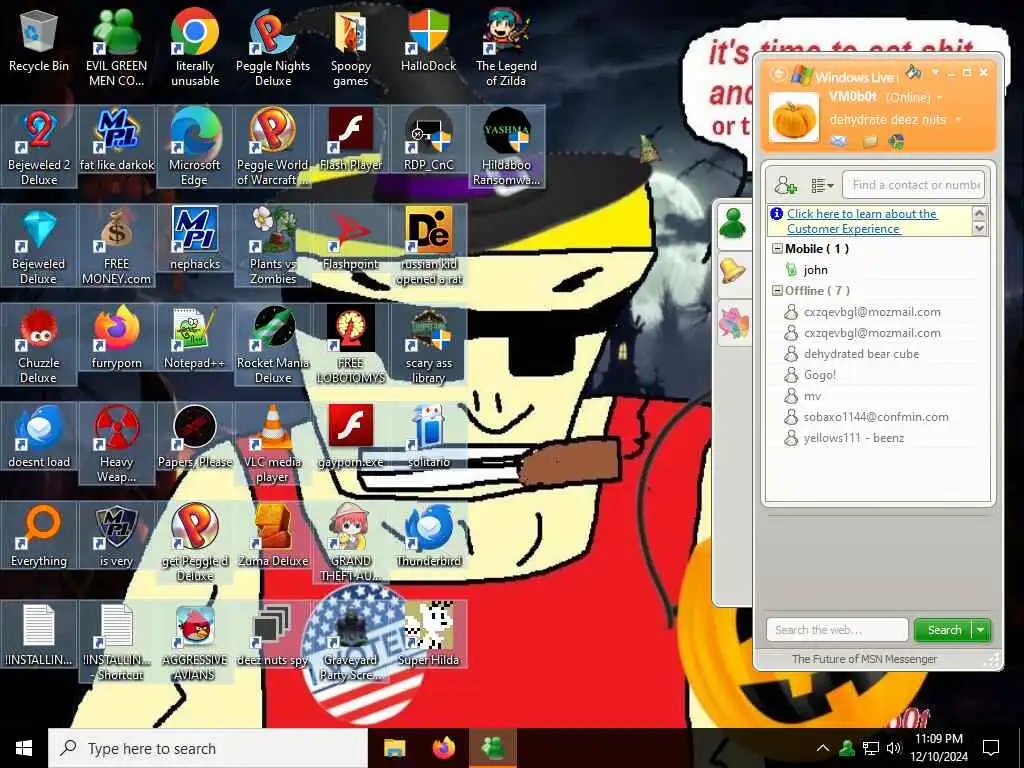This screenshot has height=768, width=1024.
Task: Select the Heavy Weap... desktop icon
Action: tap(116, 445)
